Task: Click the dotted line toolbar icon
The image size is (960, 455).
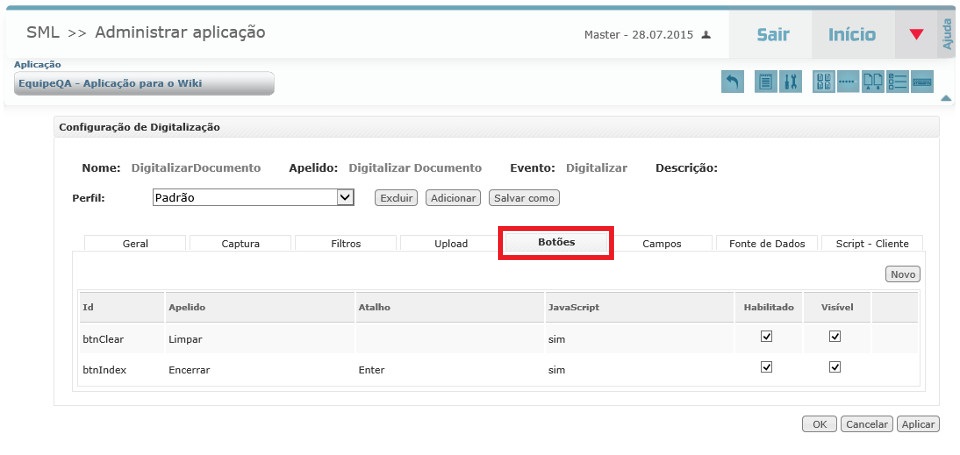Action: point(848,83)
